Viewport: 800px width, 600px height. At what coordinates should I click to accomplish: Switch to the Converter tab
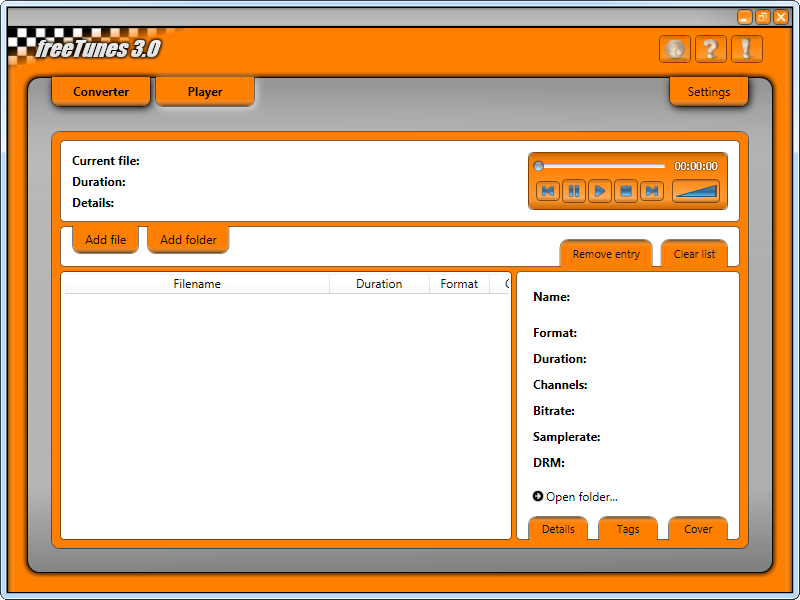(x=101, y=92)
